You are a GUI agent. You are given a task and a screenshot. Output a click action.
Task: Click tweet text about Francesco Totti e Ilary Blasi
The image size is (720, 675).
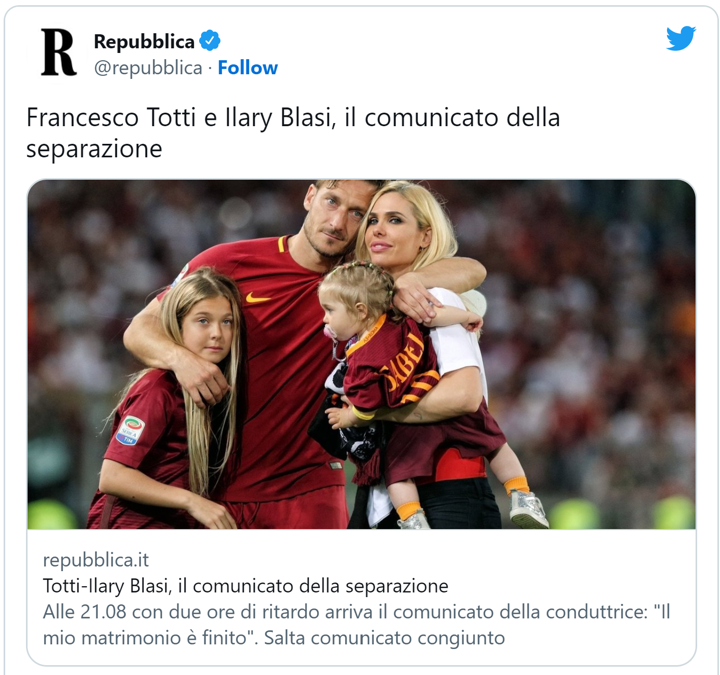pos(293,132)
